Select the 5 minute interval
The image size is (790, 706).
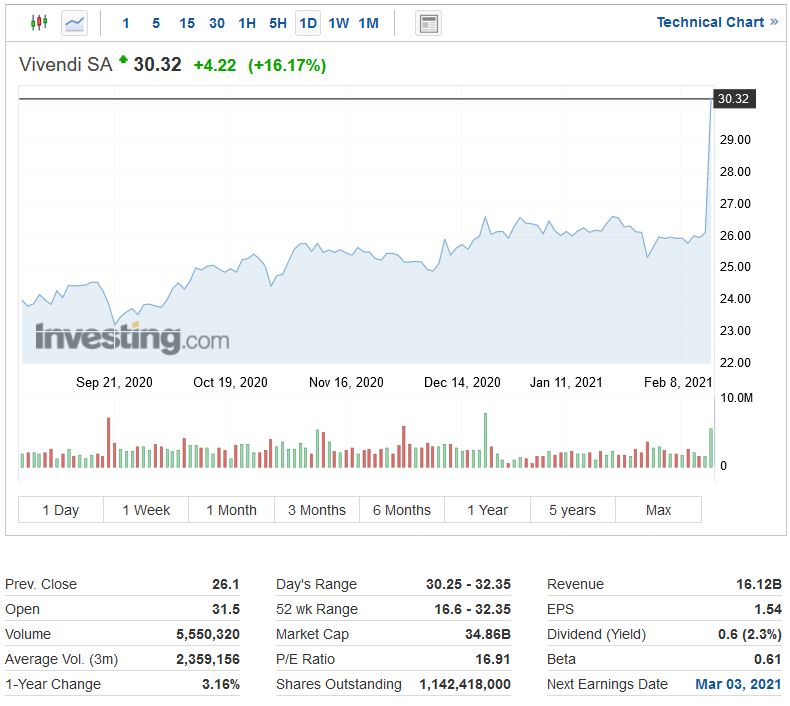coord(156,23)
